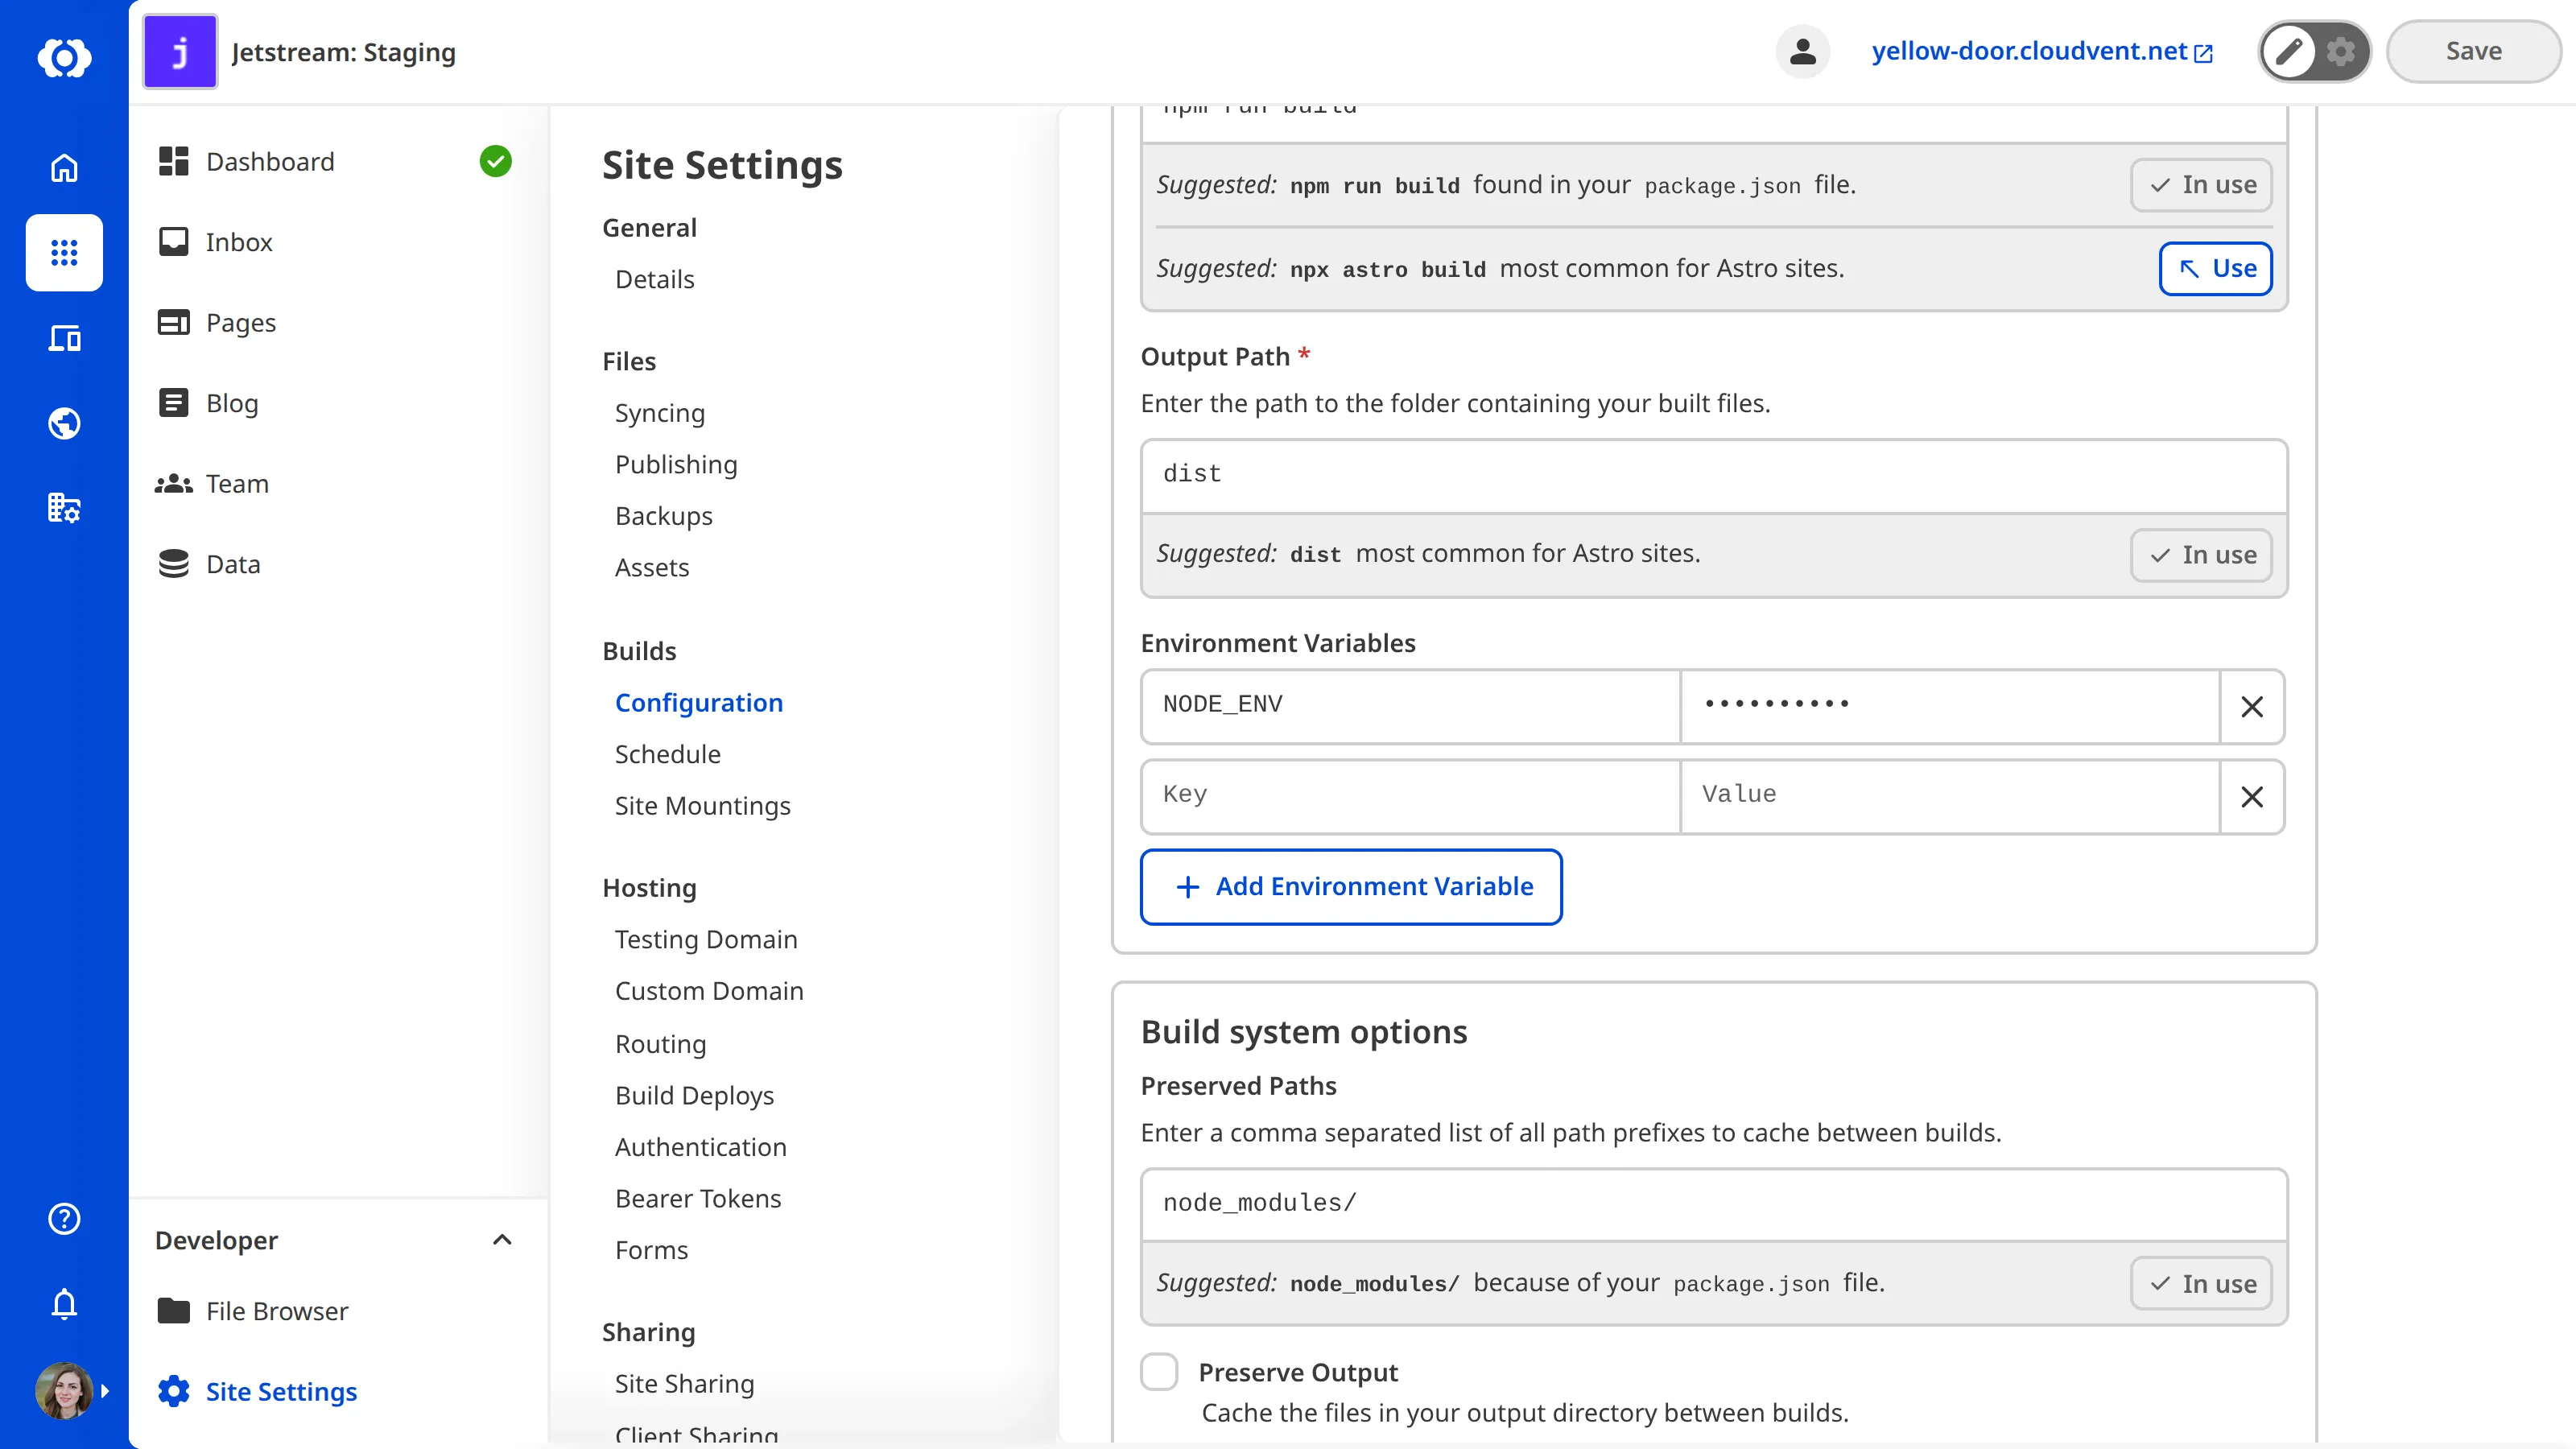
Task: Open Testing Domain settings
Action: (x=706, y=939)
